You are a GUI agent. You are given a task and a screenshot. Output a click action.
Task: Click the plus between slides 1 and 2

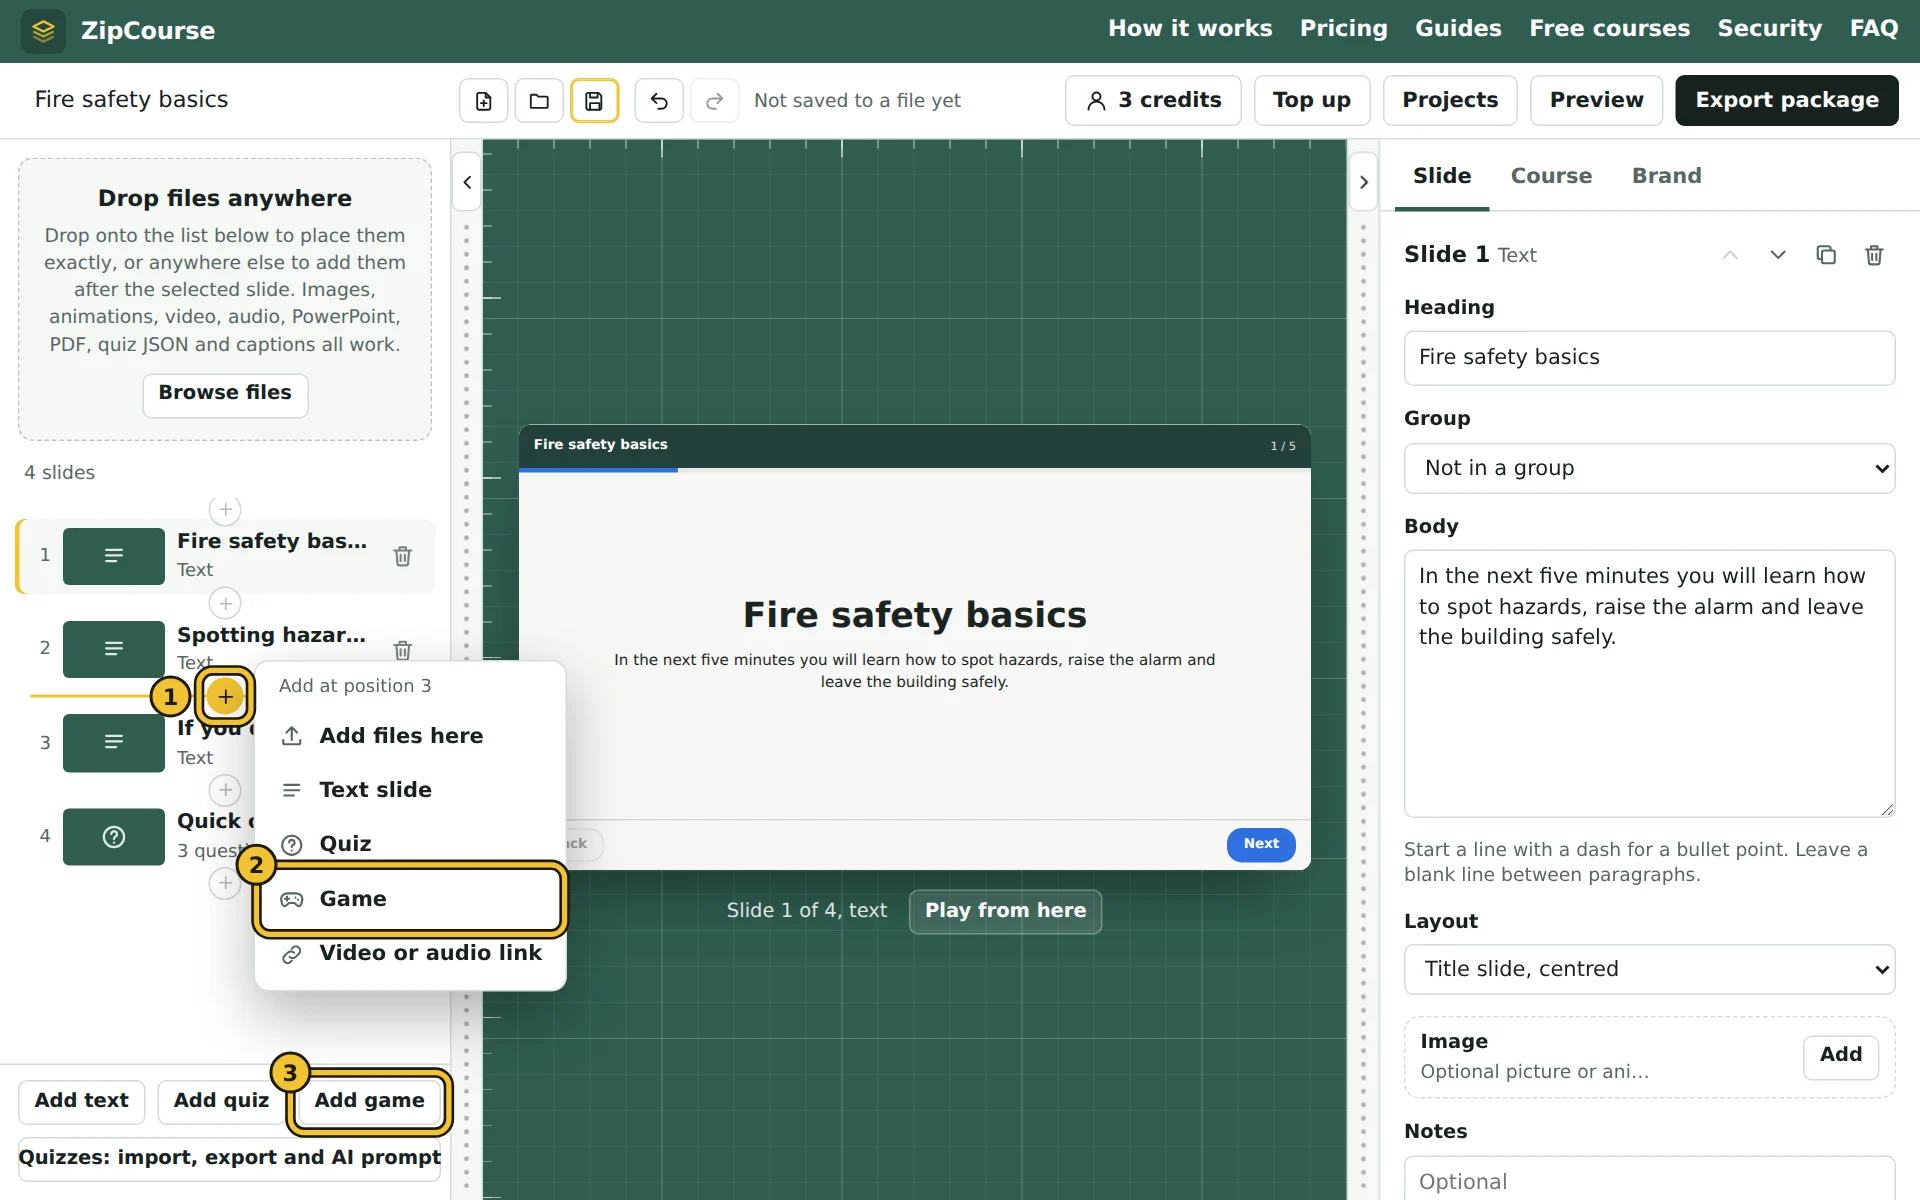click(225, 604)
